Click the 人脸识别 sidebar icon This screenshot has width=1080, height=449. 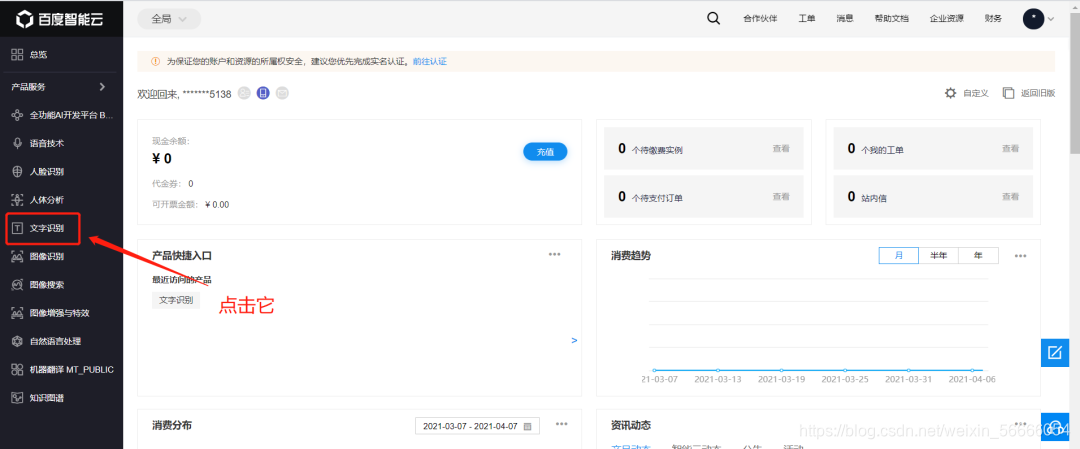click(x=18, y=171)
